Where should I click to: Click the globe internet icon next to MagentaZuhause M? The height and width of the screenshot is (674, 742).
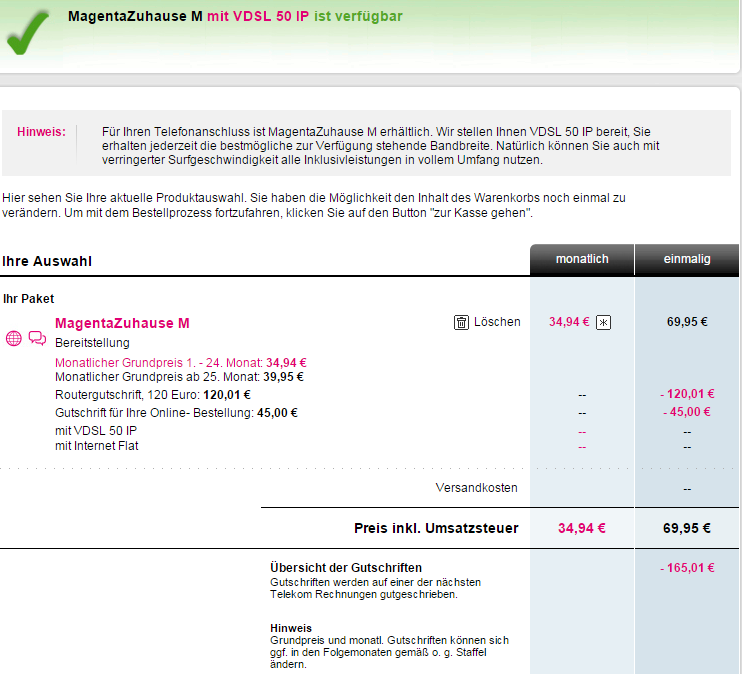click(x=14, y=338)
